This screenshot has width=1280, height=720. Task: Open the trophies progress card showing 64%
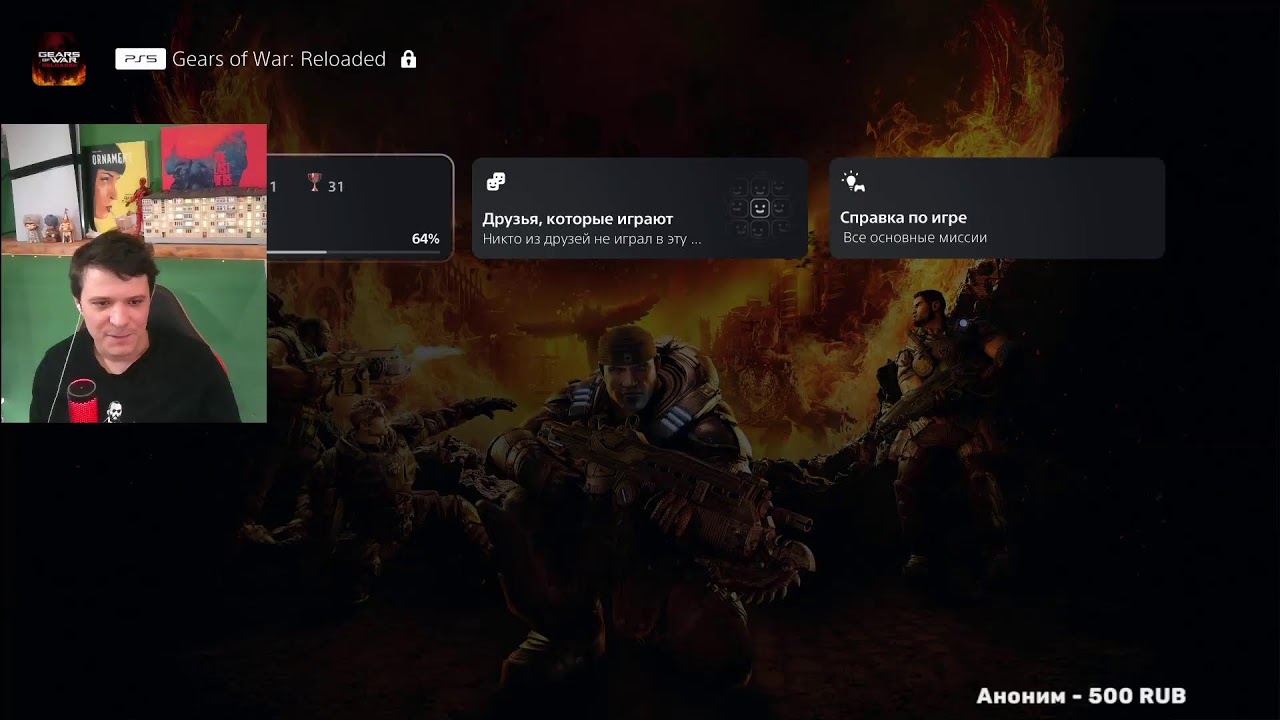coord(360,207)
